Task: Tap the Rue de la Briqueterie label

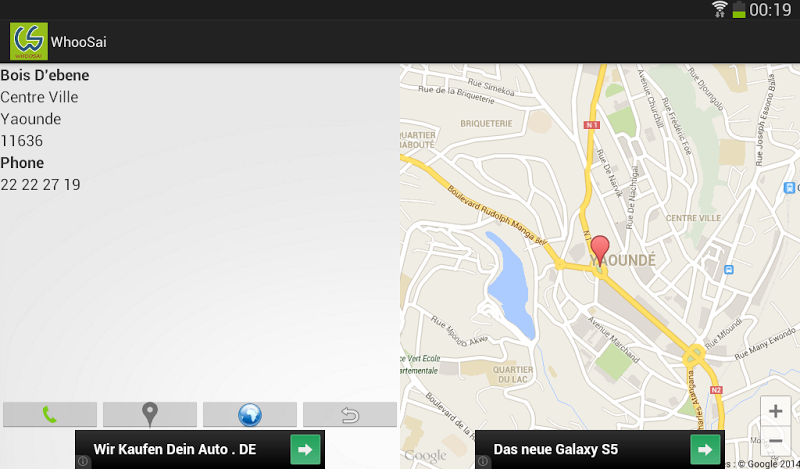Action: (456, 94)
